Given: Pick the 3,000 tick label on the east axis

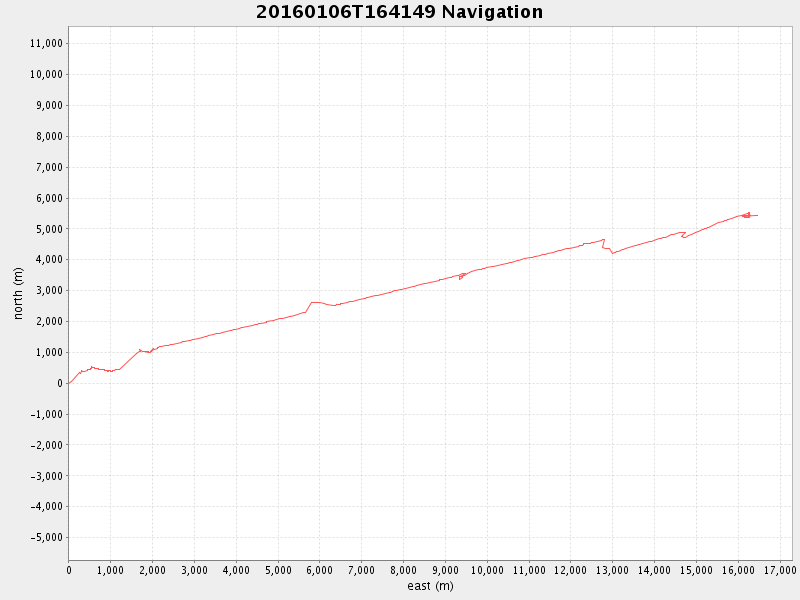Looking at the screenshot, I should coord(194,570).
